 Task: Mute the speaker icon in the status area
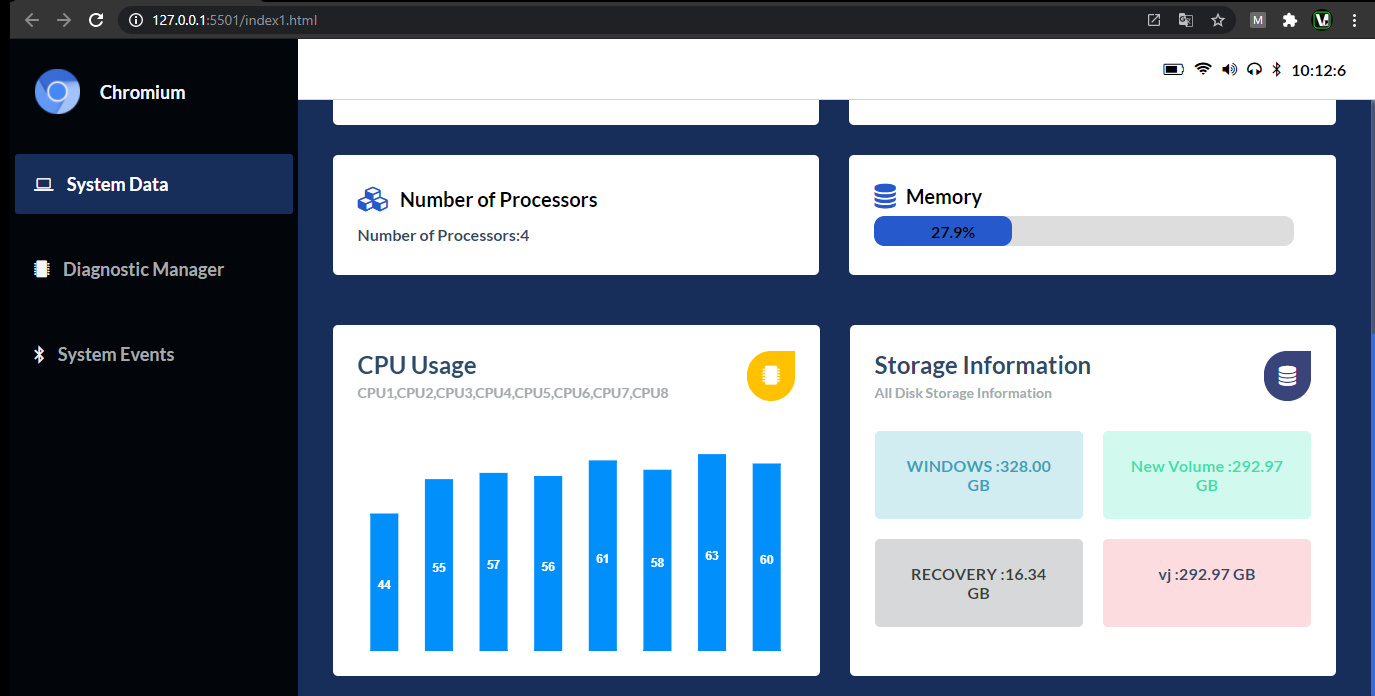1228,69
